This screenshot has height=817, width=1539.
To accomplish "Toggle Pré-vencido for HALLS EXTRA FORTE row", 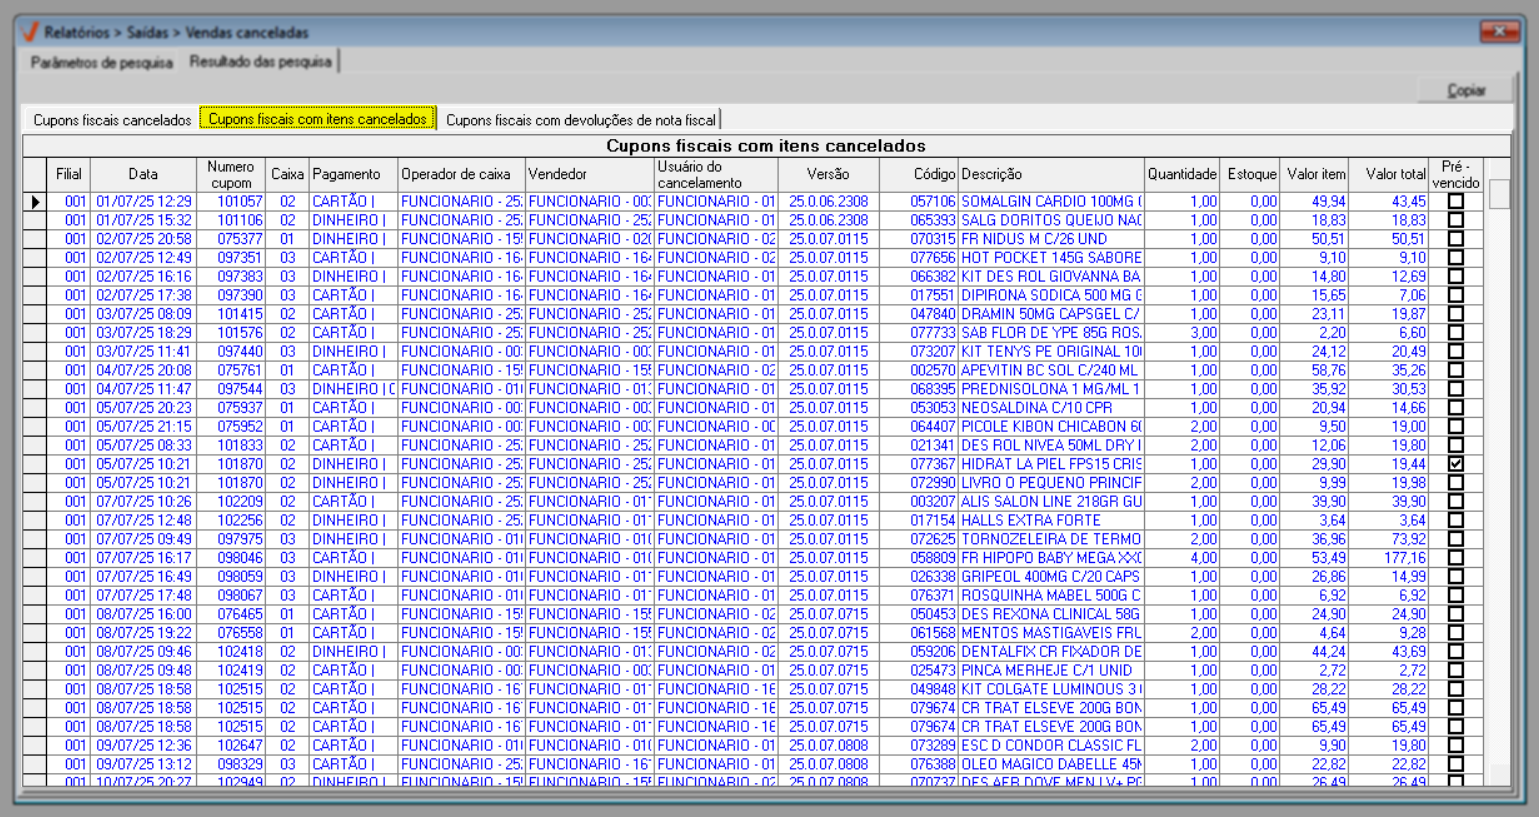I will [1455, 520].
